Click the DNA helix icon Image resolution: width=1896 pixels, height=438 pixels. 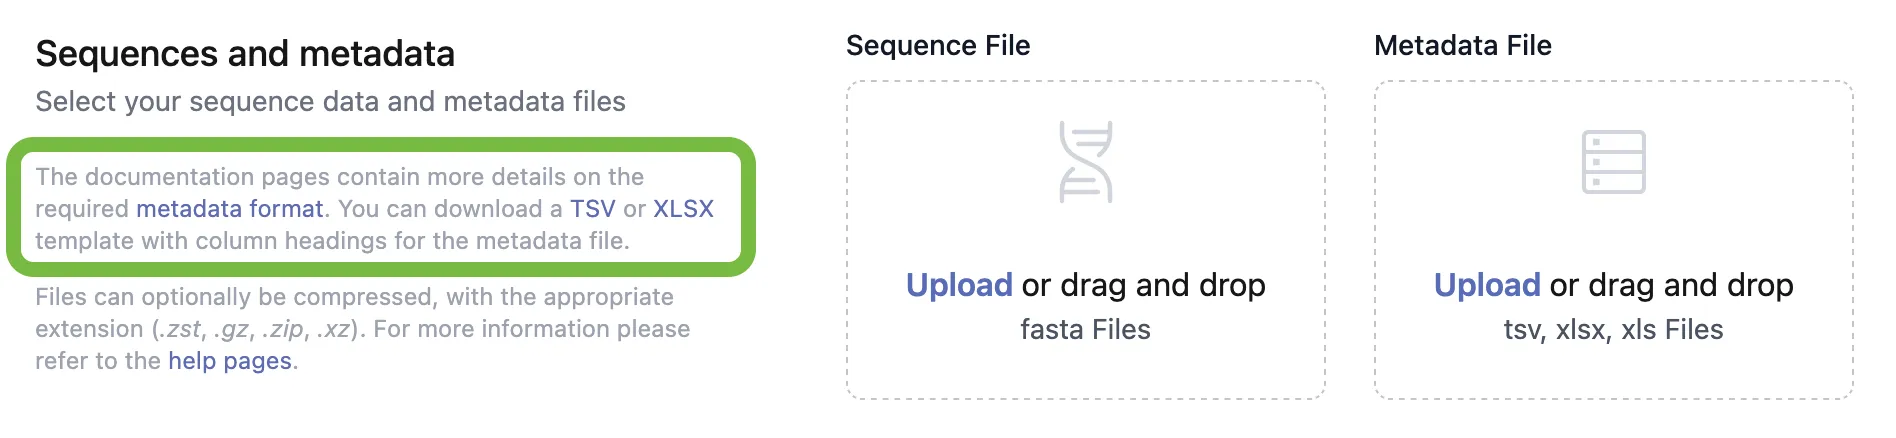click(x=1085, y=162)
